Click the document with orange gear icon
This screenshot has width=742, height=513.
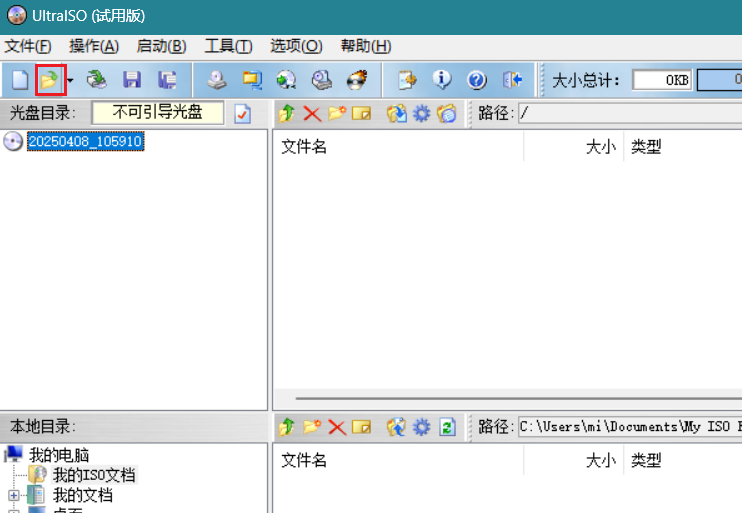pos(407,80)
